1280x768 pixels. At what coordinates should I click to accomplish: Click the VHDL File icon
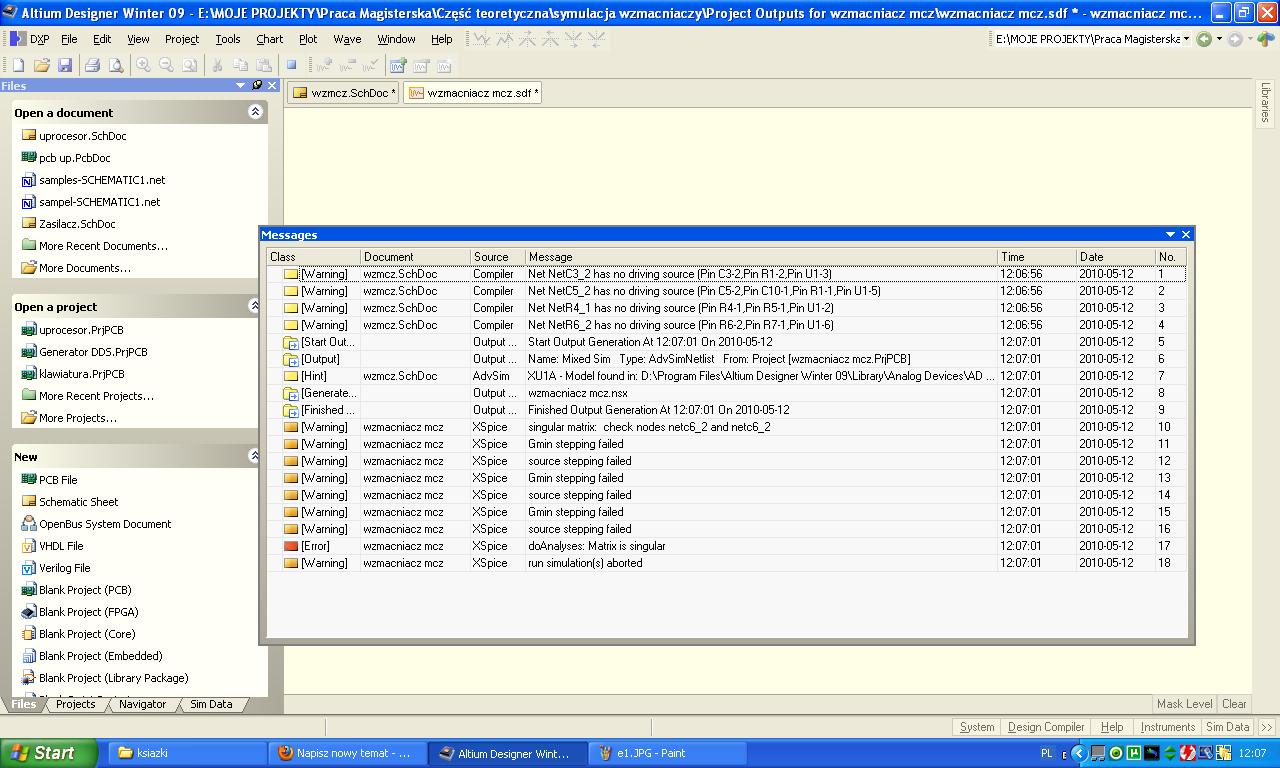[29, 546]
